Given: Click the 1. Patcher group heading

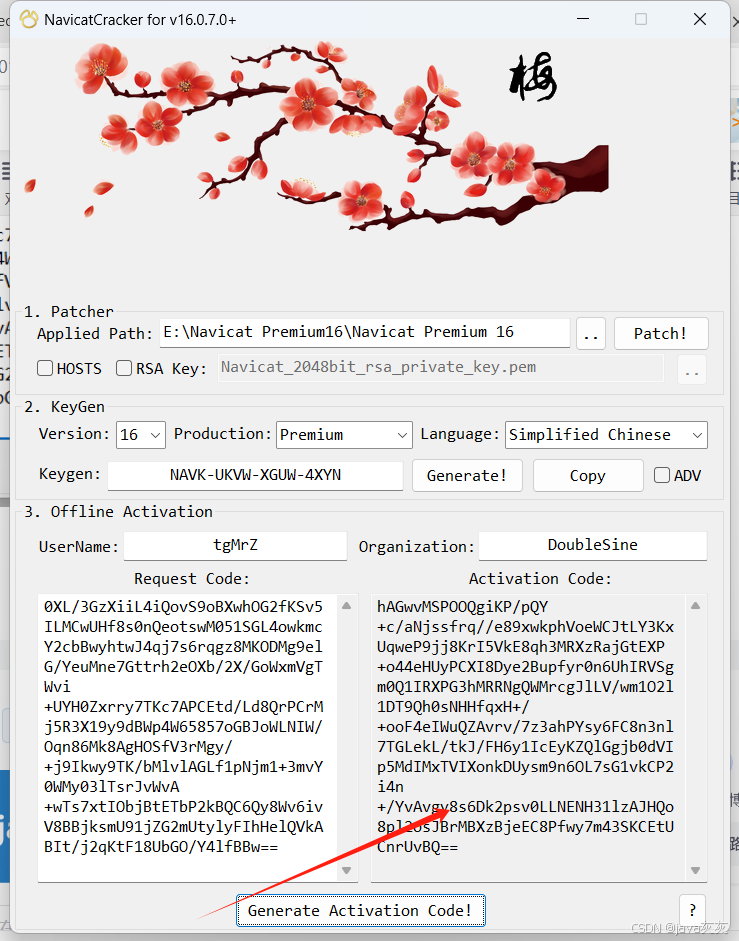Looking at the screenshot, I should coord(68,311).
